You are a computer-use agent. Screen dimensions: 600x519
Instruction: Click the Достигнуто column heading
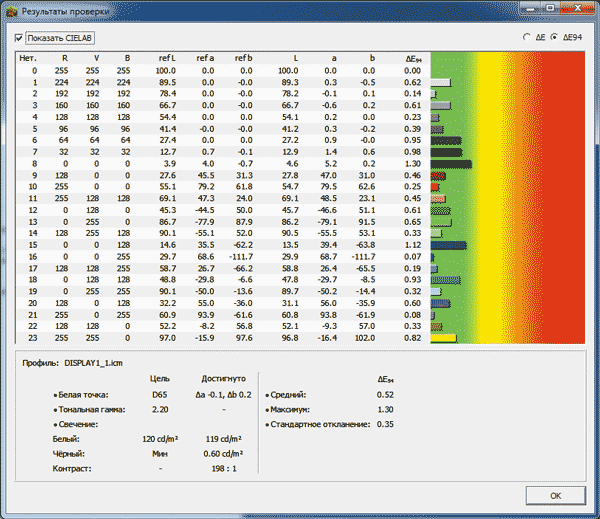coord(223,379)
